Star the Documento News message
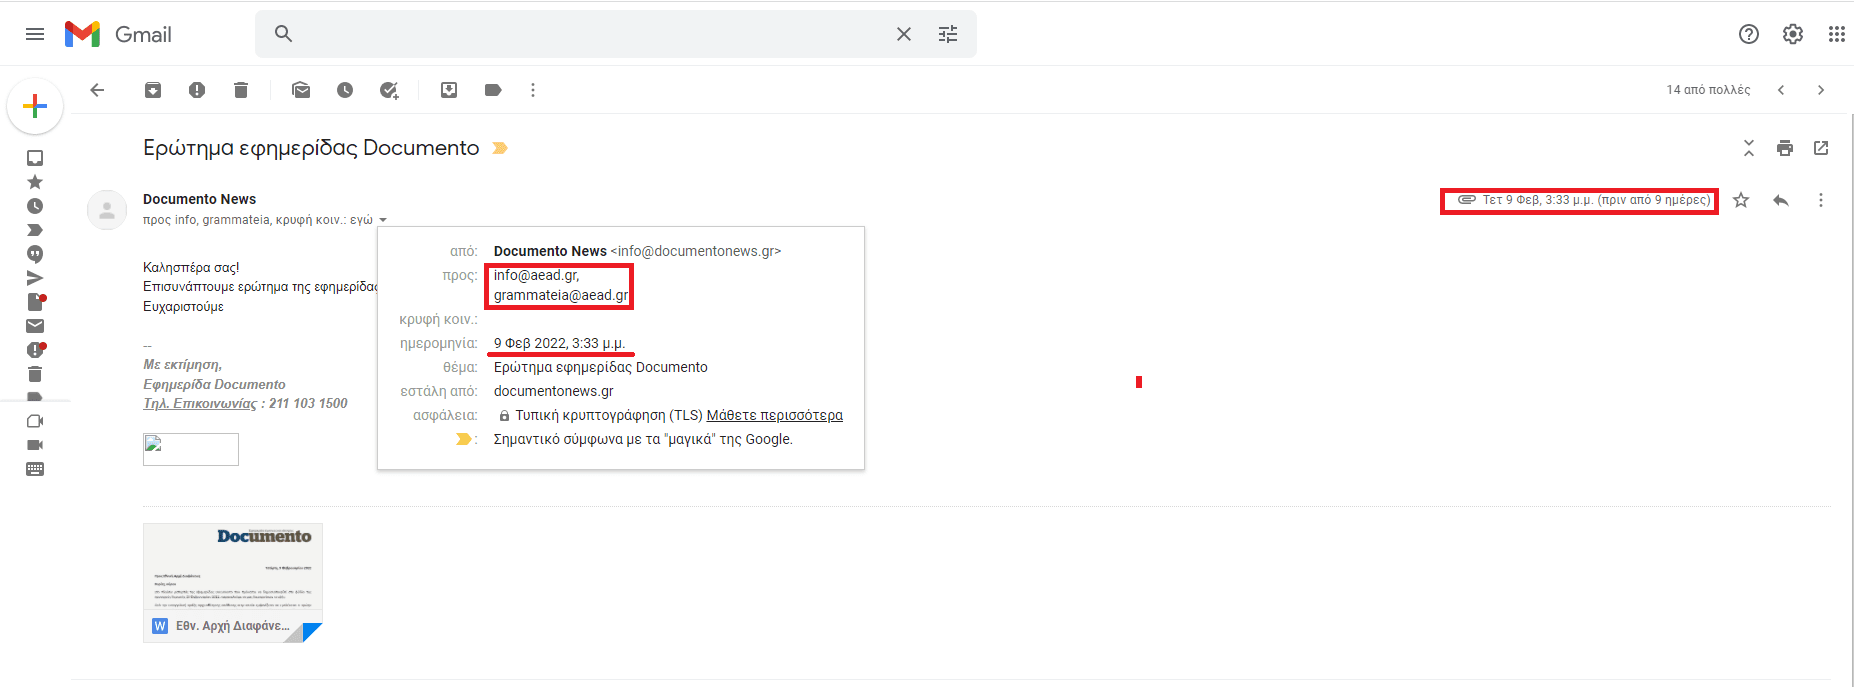 (1741, 200)
